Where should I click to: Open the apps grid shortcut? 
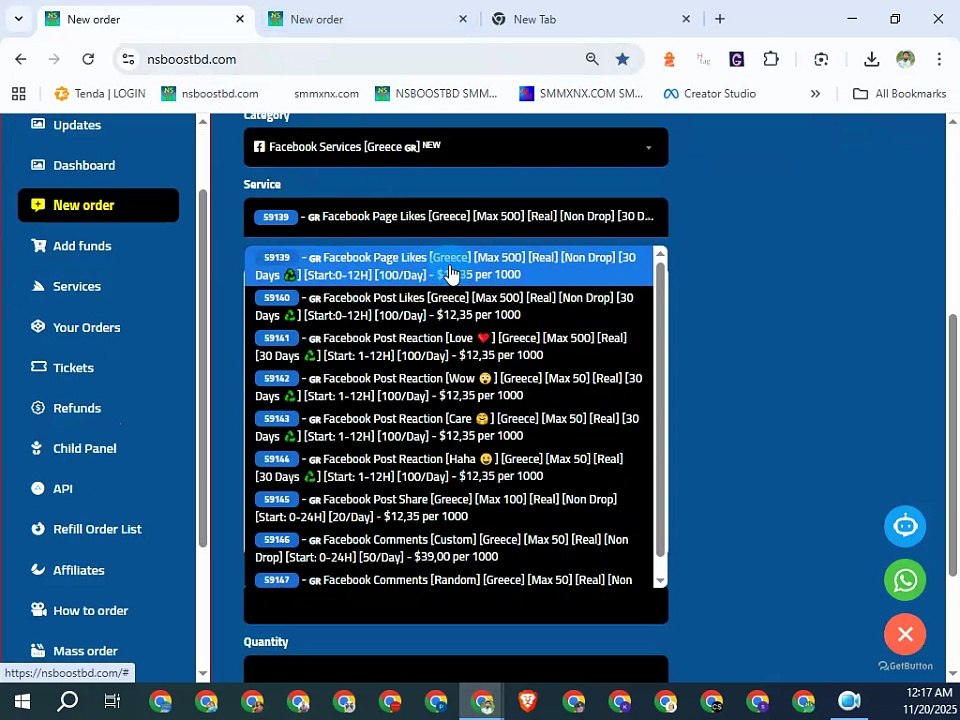[18, 94]
